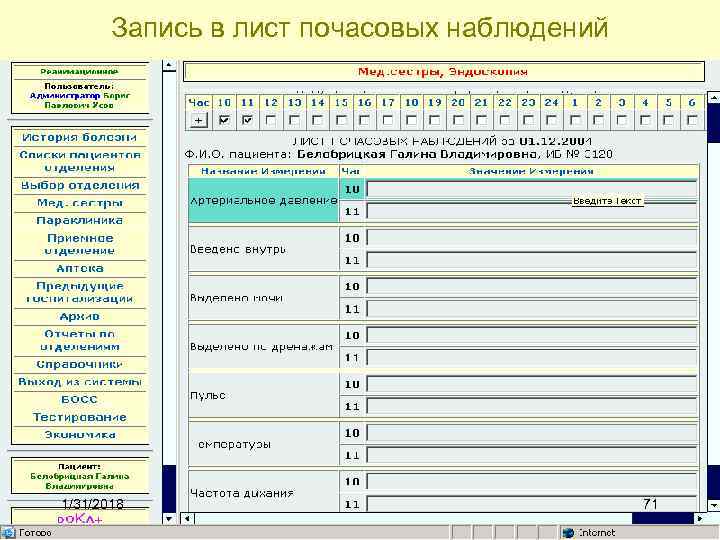
Task: Open Списки пациентов отделения
Action: pyautogui.click(x=80, y=161)
